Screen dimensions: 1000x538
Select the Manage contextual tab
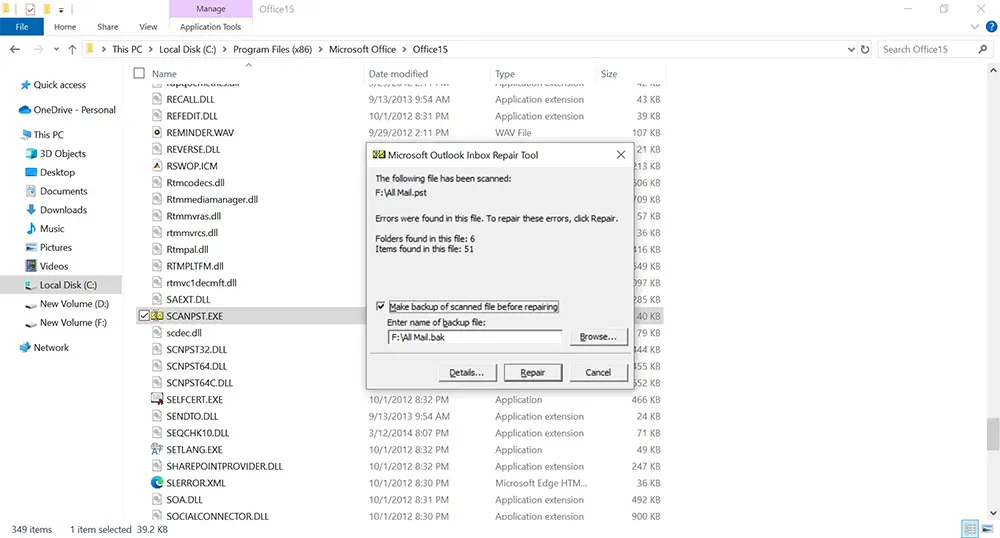[210, 9]
